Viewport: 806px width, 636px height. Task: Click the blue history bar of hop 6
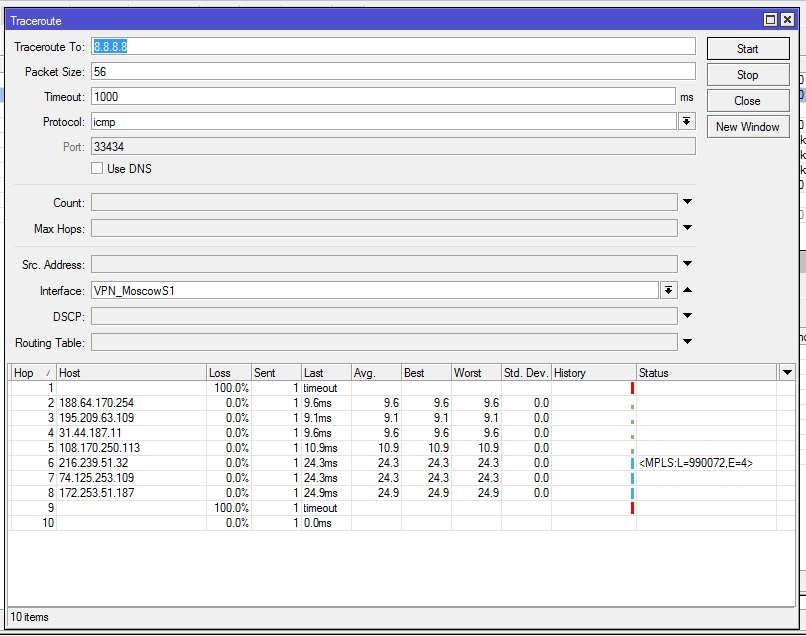pos(632,463)
